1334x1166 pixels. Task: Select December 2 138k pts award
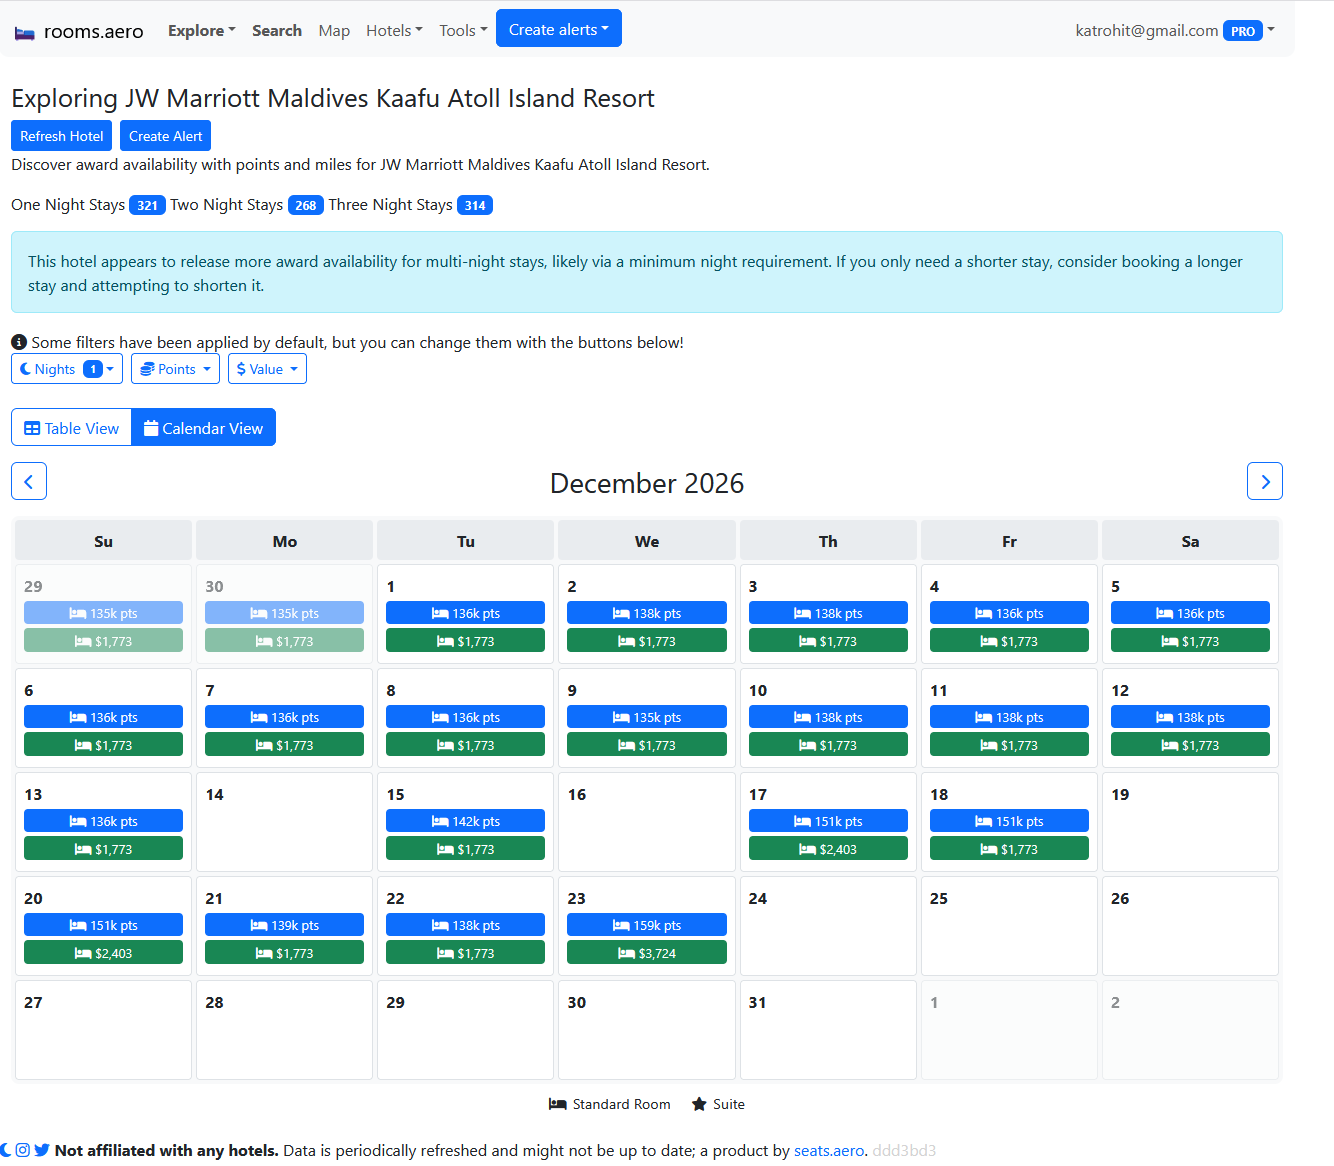(647, 613)
